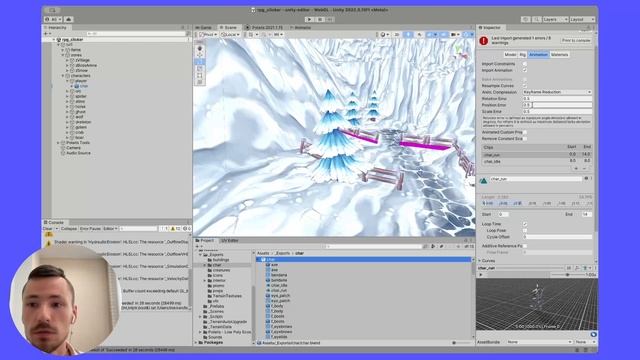Adjust the preview speed slider
Image resolution: width=640 pixels, height=360 pixels.
pyautogui.click(x=567, y=275)
